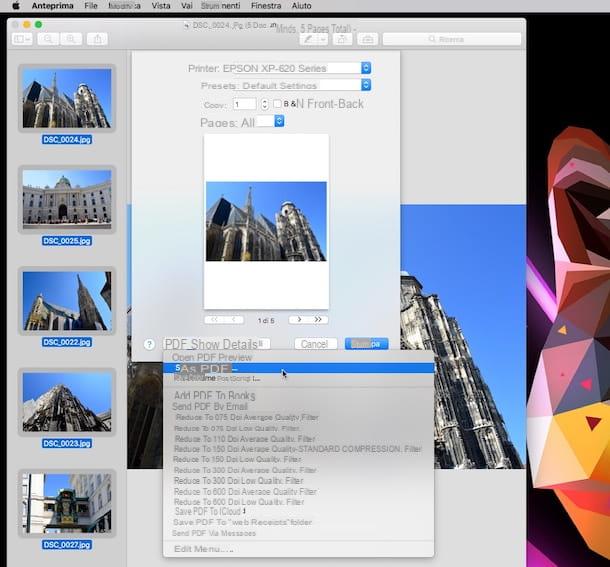
Task: Open the Apple menu
Action: pyautogui.click(x=16, y=6)
